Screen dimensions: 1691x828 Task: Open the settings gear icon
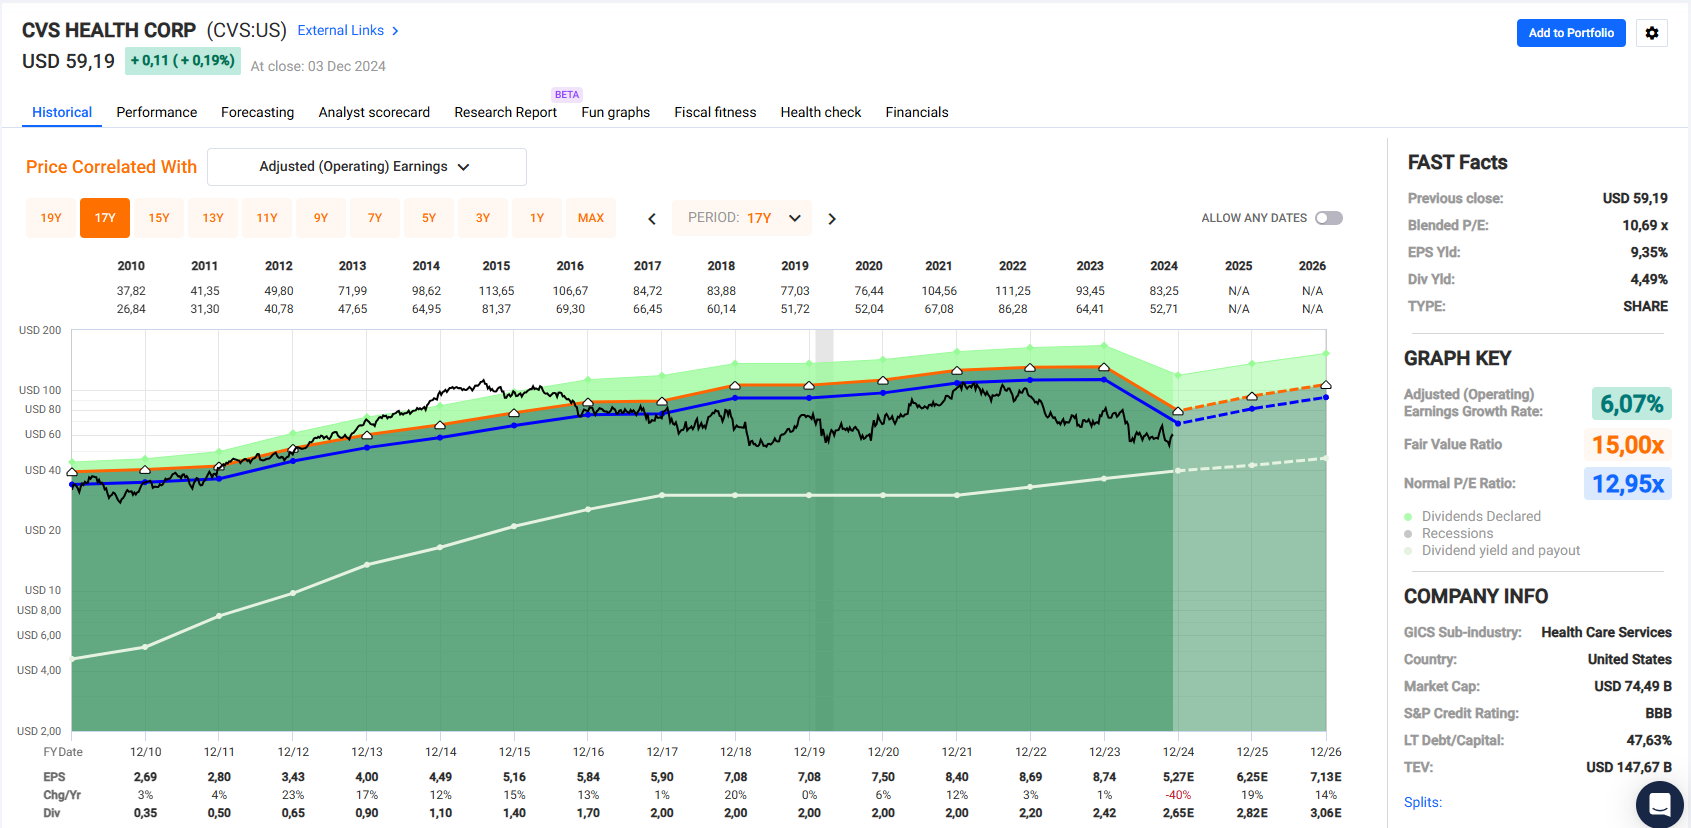[1651, 33]
